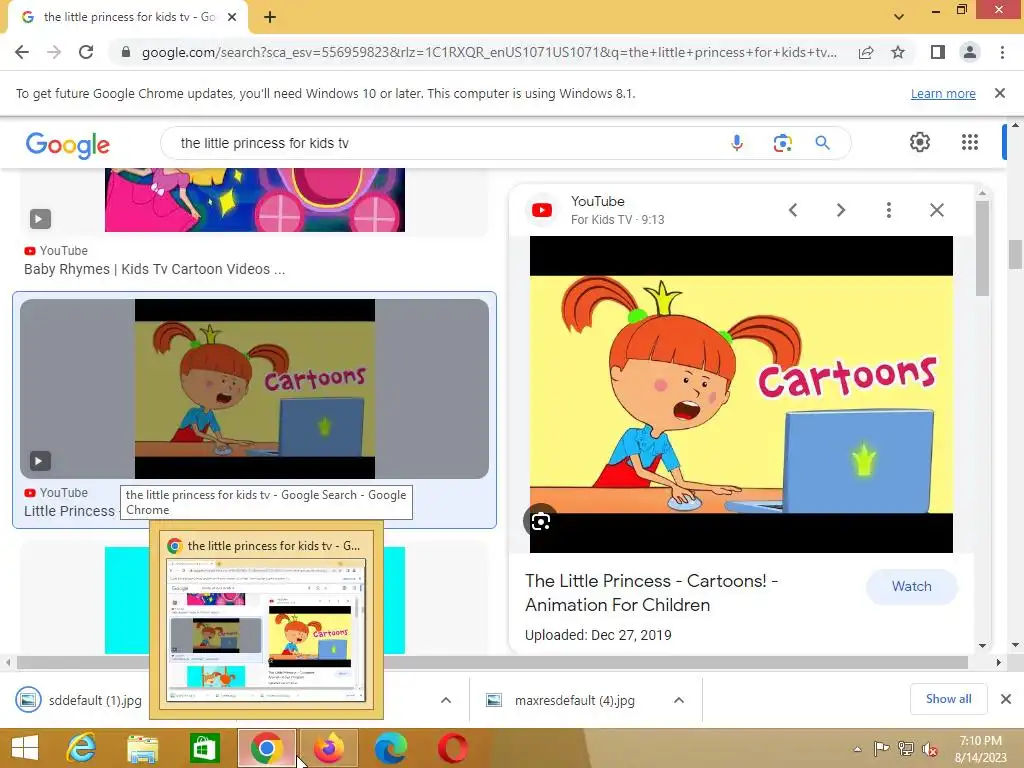Click the blue magnifier search button
The height and width of the screenshot is (768, 1024).
pyautogui.click(x=822, y=143)
